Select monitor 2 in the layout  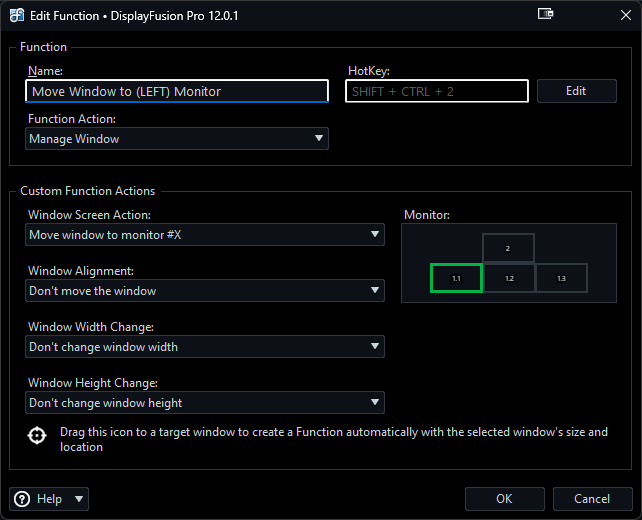508,248
